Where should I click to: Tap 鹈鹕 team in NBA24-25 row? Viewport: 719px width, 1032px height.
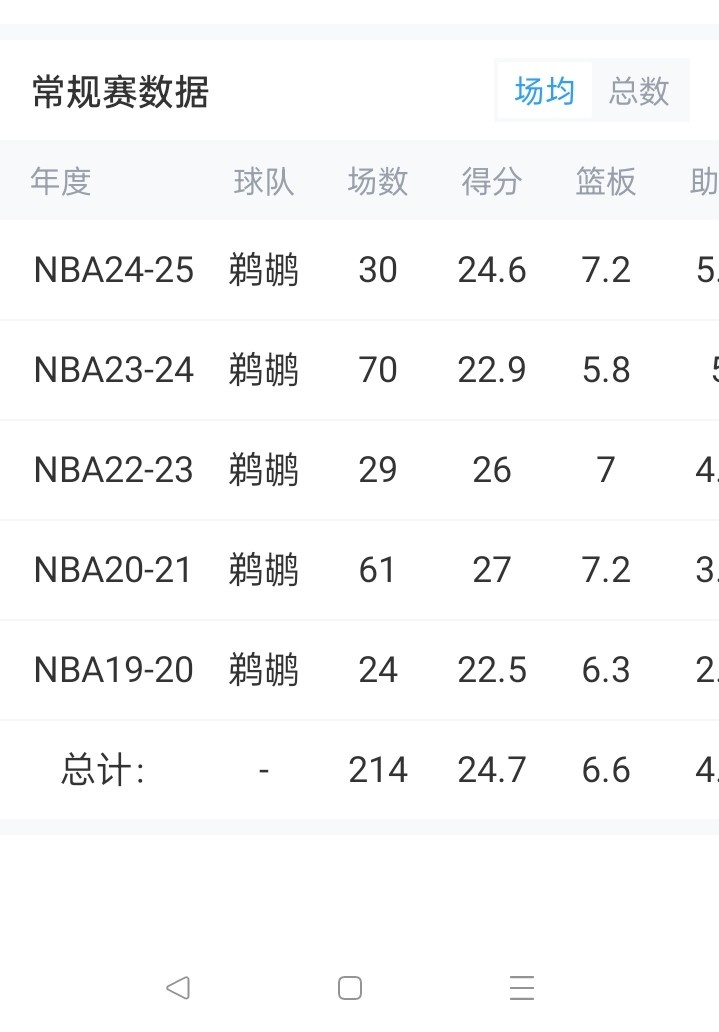(263, 270)
